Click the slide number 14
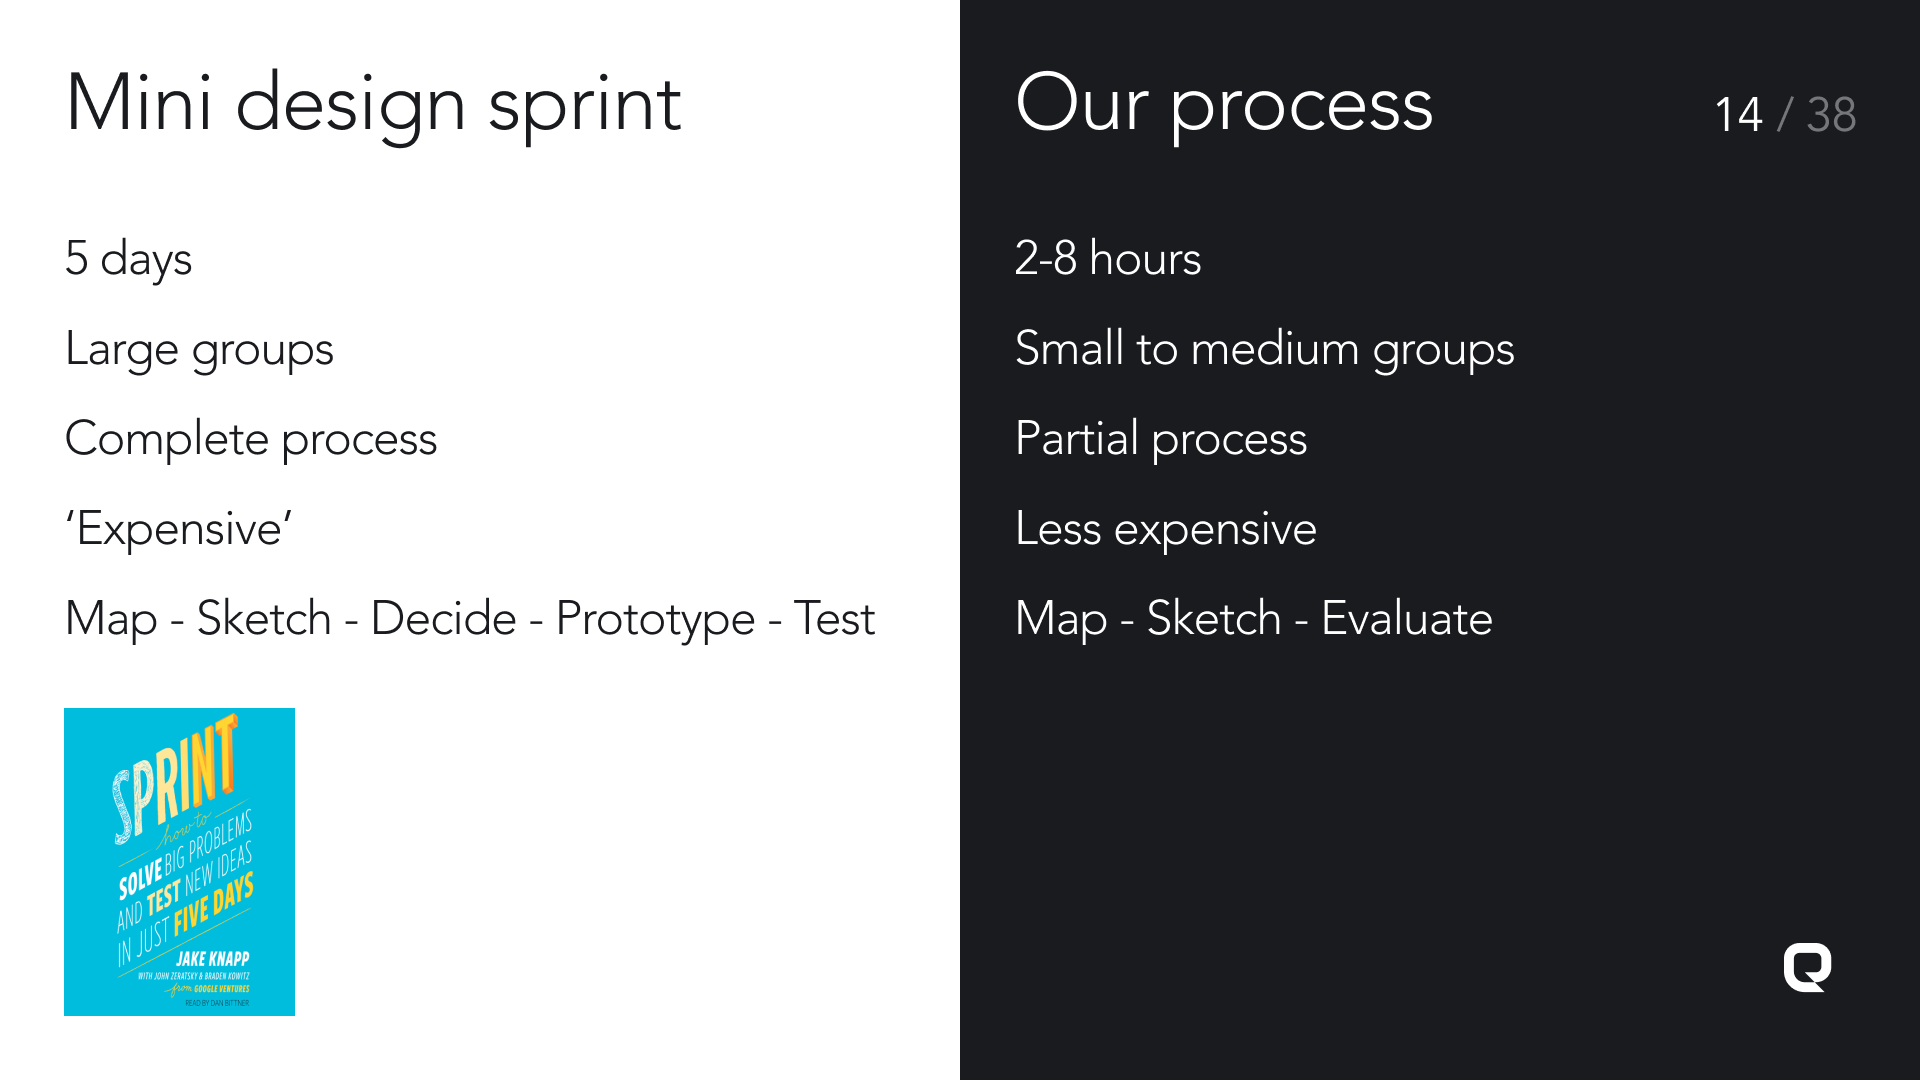This screenshot has width=1920, height=1080. pos(1738,115)
